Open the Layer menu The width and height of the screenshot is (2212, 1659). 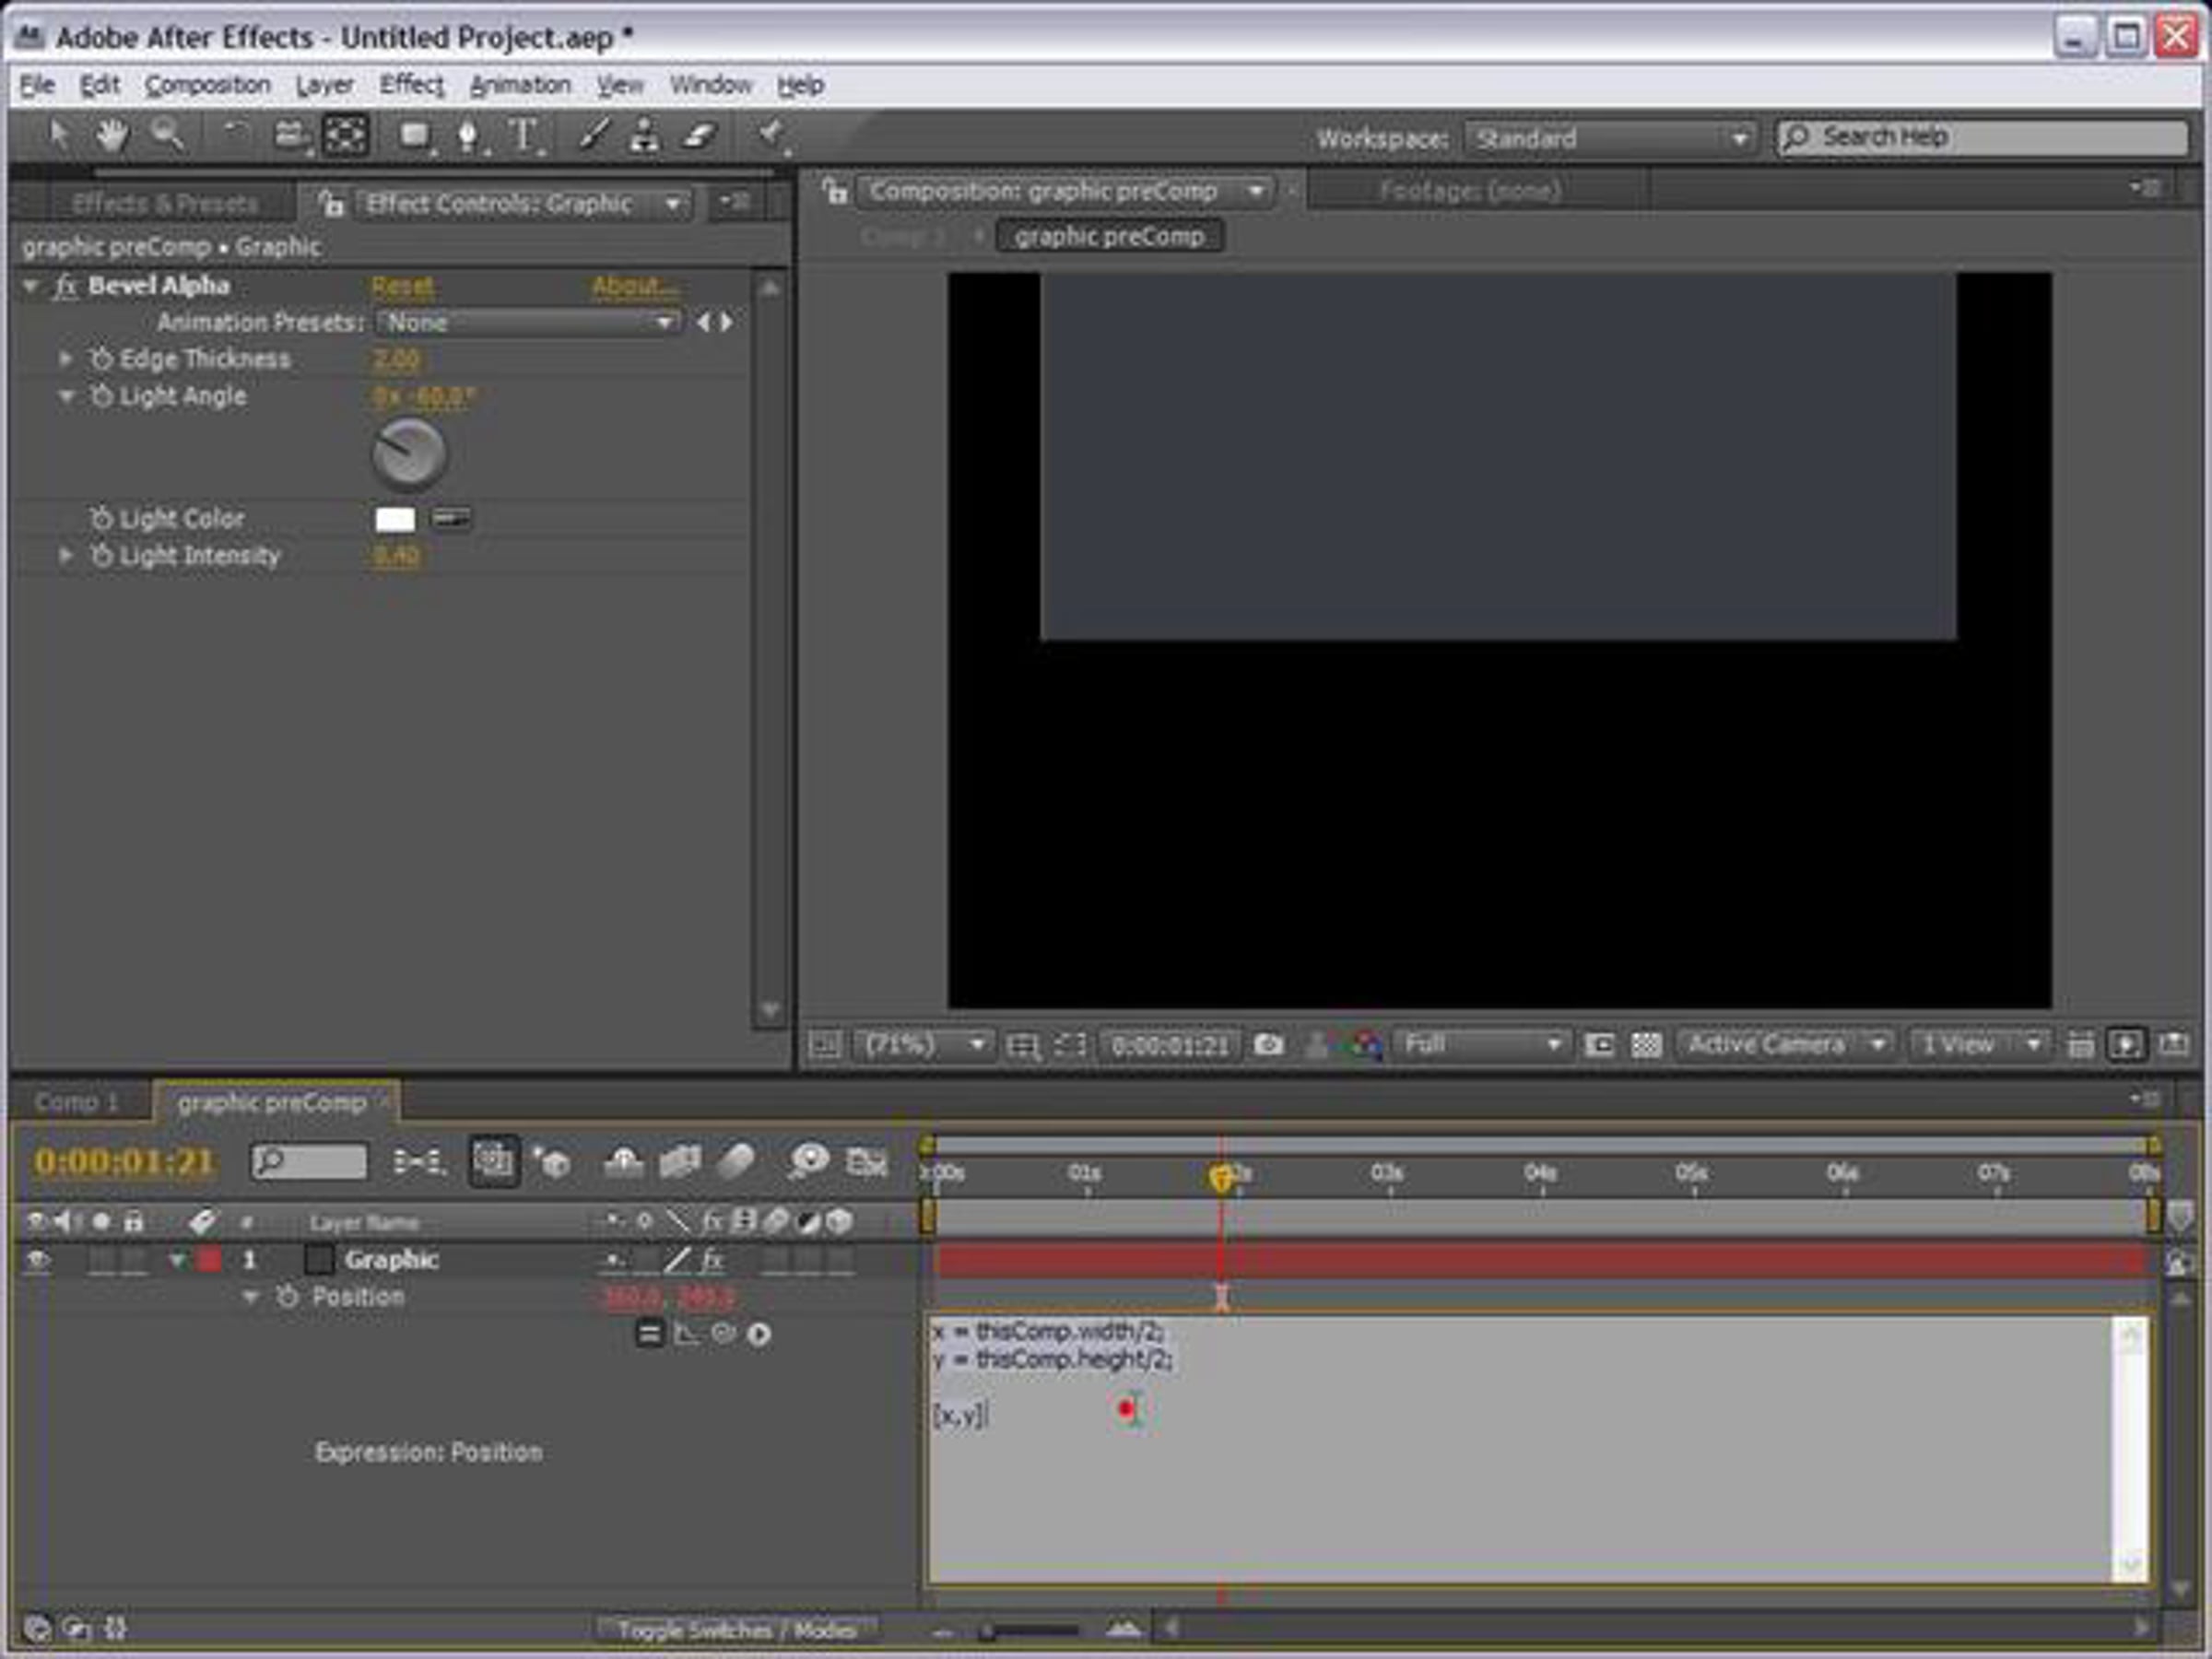324,85
